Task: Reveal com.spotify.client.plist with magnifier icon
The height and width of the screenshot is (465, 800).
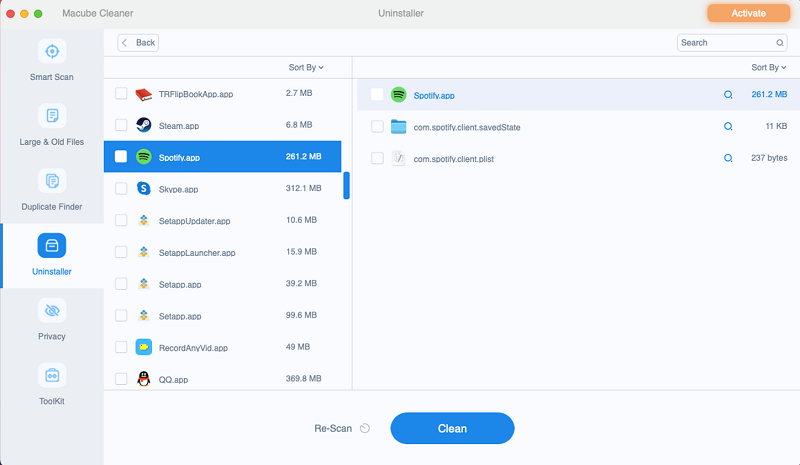Action: point(728,158)
